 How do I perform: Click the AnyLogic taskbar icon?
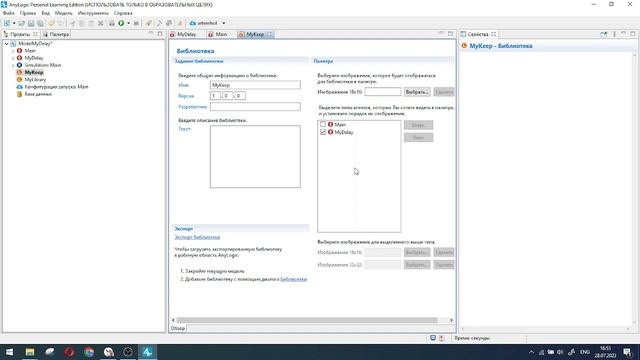(147, 352)
